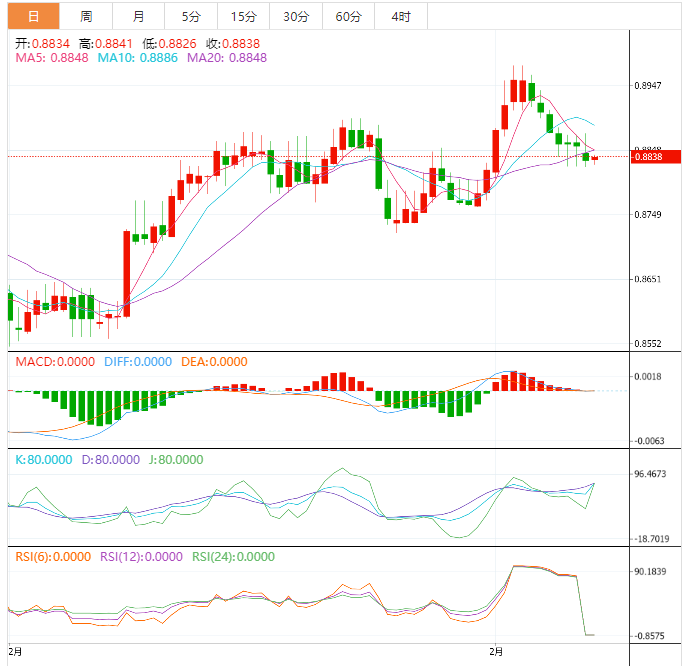The image size is (684, 666).
Task: Click the red 0.8838 current price tag
Action: 655,156
